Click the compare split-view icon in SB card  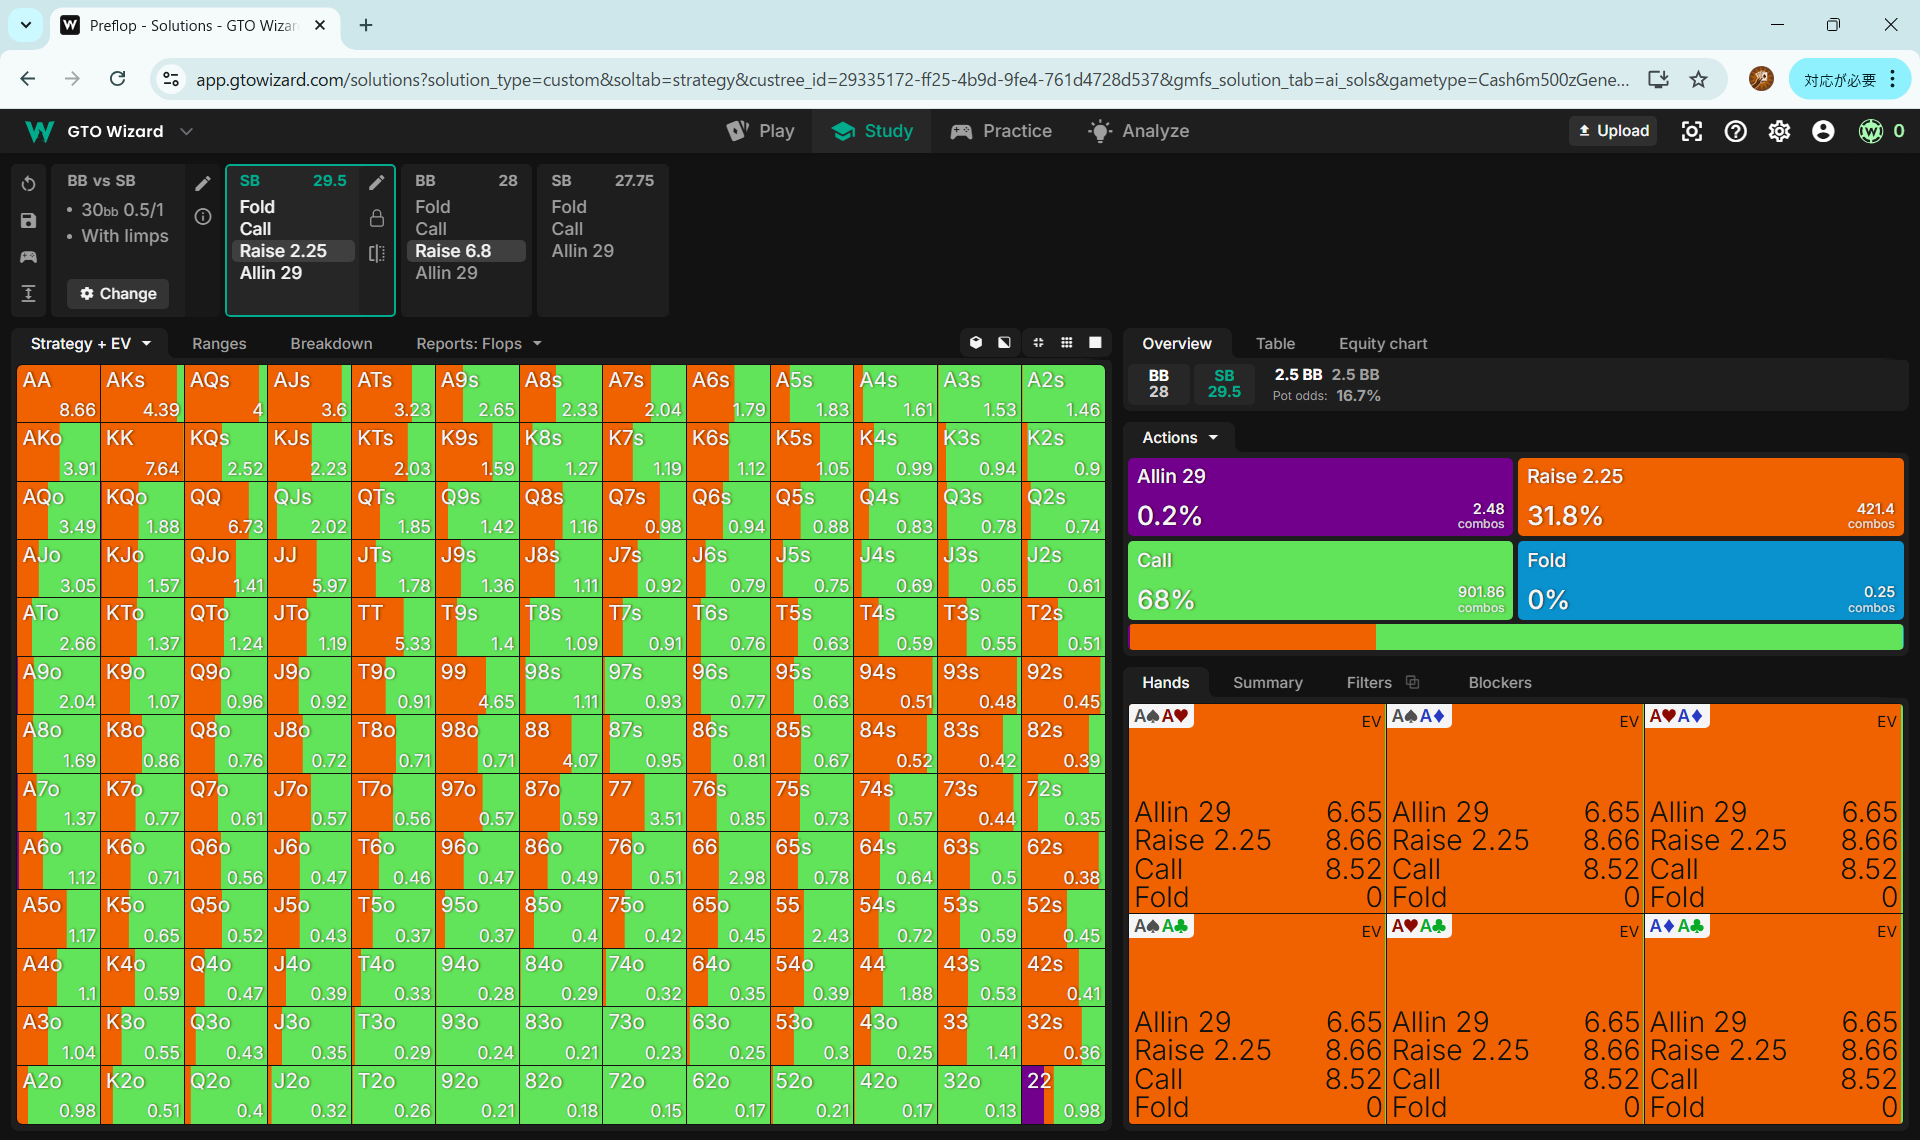376,254
